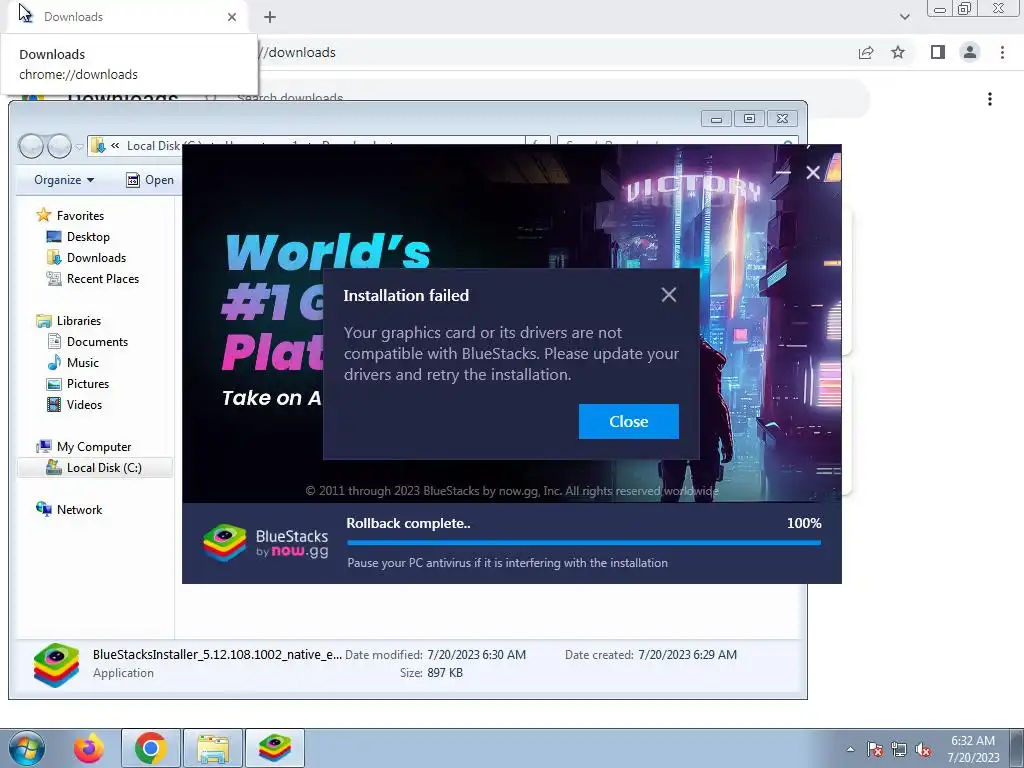Screen dimensions: 1024x768
Task: Open the Videos library
Action: tap(84, 404)
